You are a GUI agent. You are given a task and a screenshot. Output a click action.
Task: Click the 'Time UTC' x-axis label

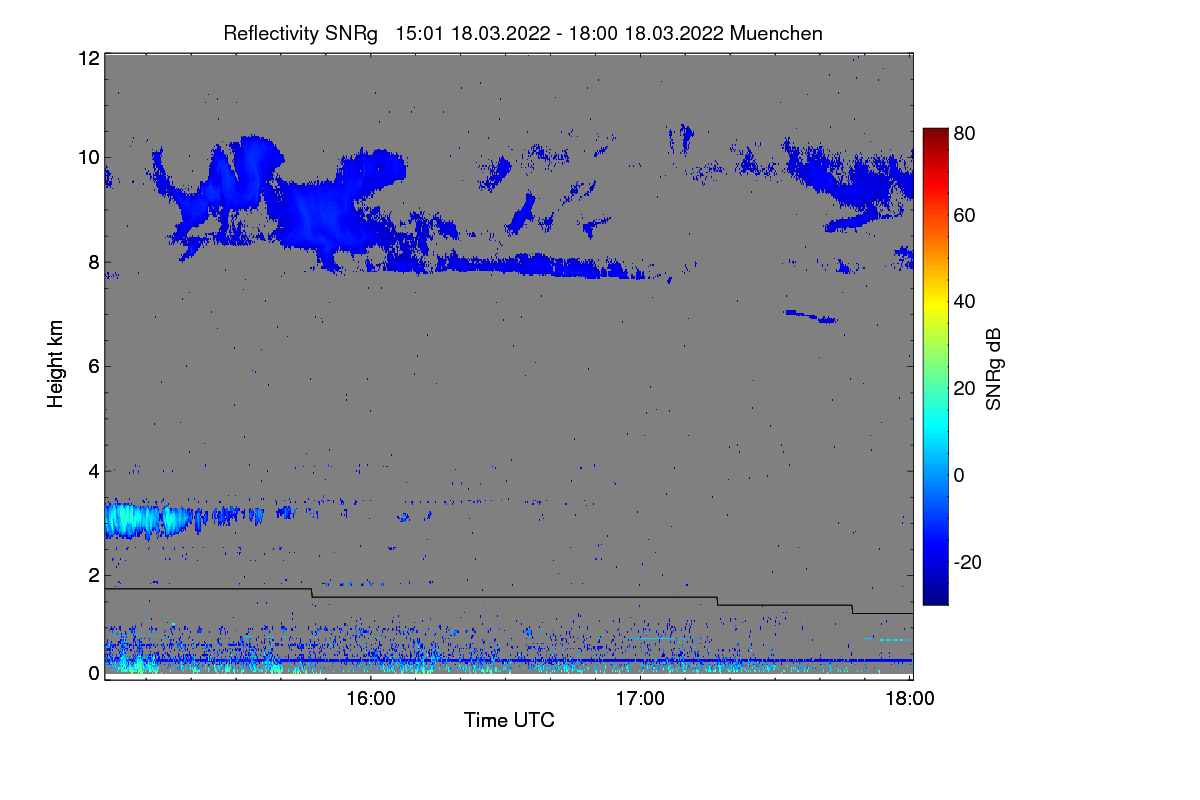(509, 720)
